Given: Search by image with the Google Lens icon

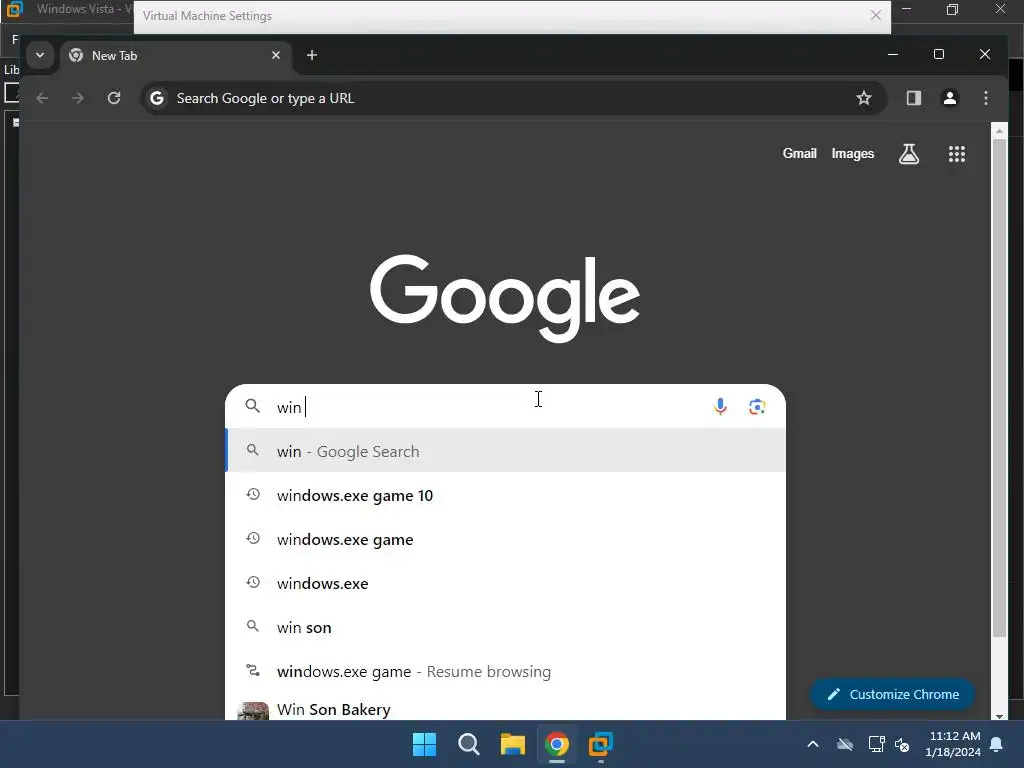Looking at the screenshot, I should point(757,407).
